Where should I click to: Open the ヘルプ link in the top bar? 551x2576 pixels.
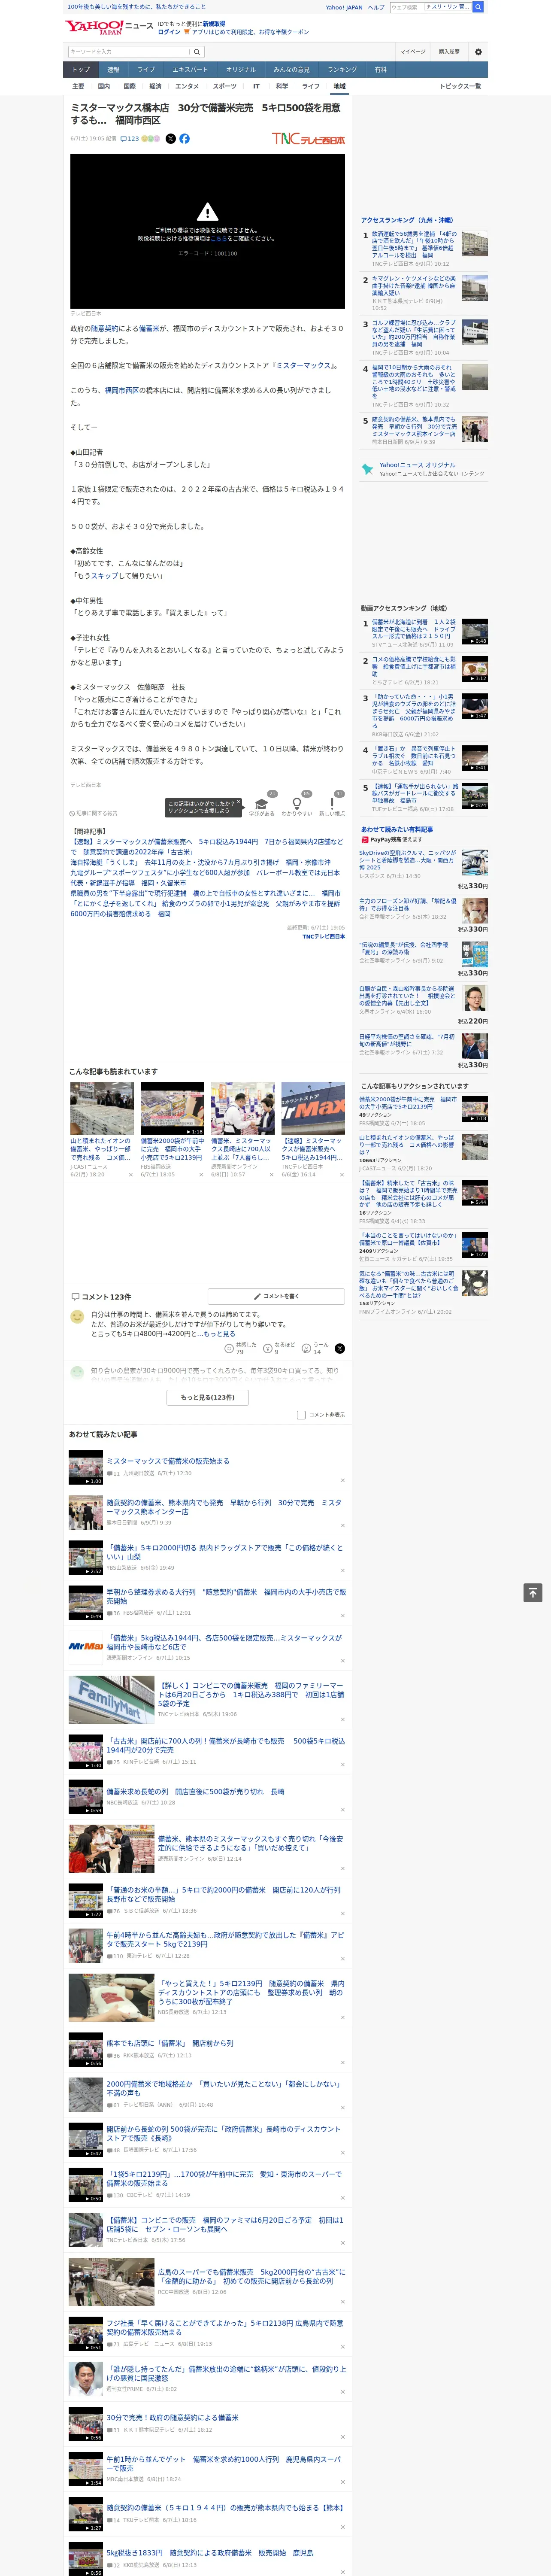tap(376, 7)
